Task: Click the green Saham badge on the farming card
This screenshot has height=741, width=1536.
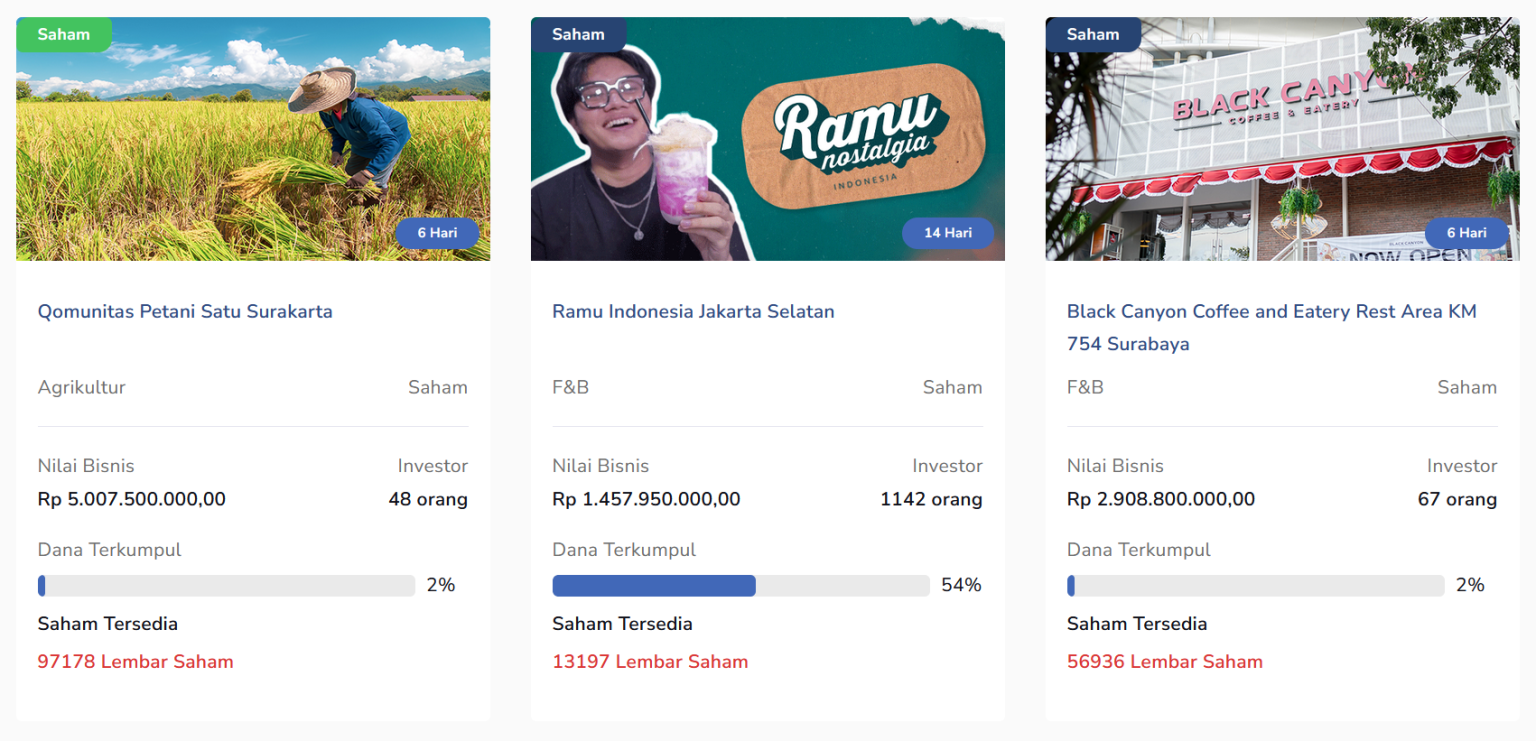Action: (x=63, y=34)
